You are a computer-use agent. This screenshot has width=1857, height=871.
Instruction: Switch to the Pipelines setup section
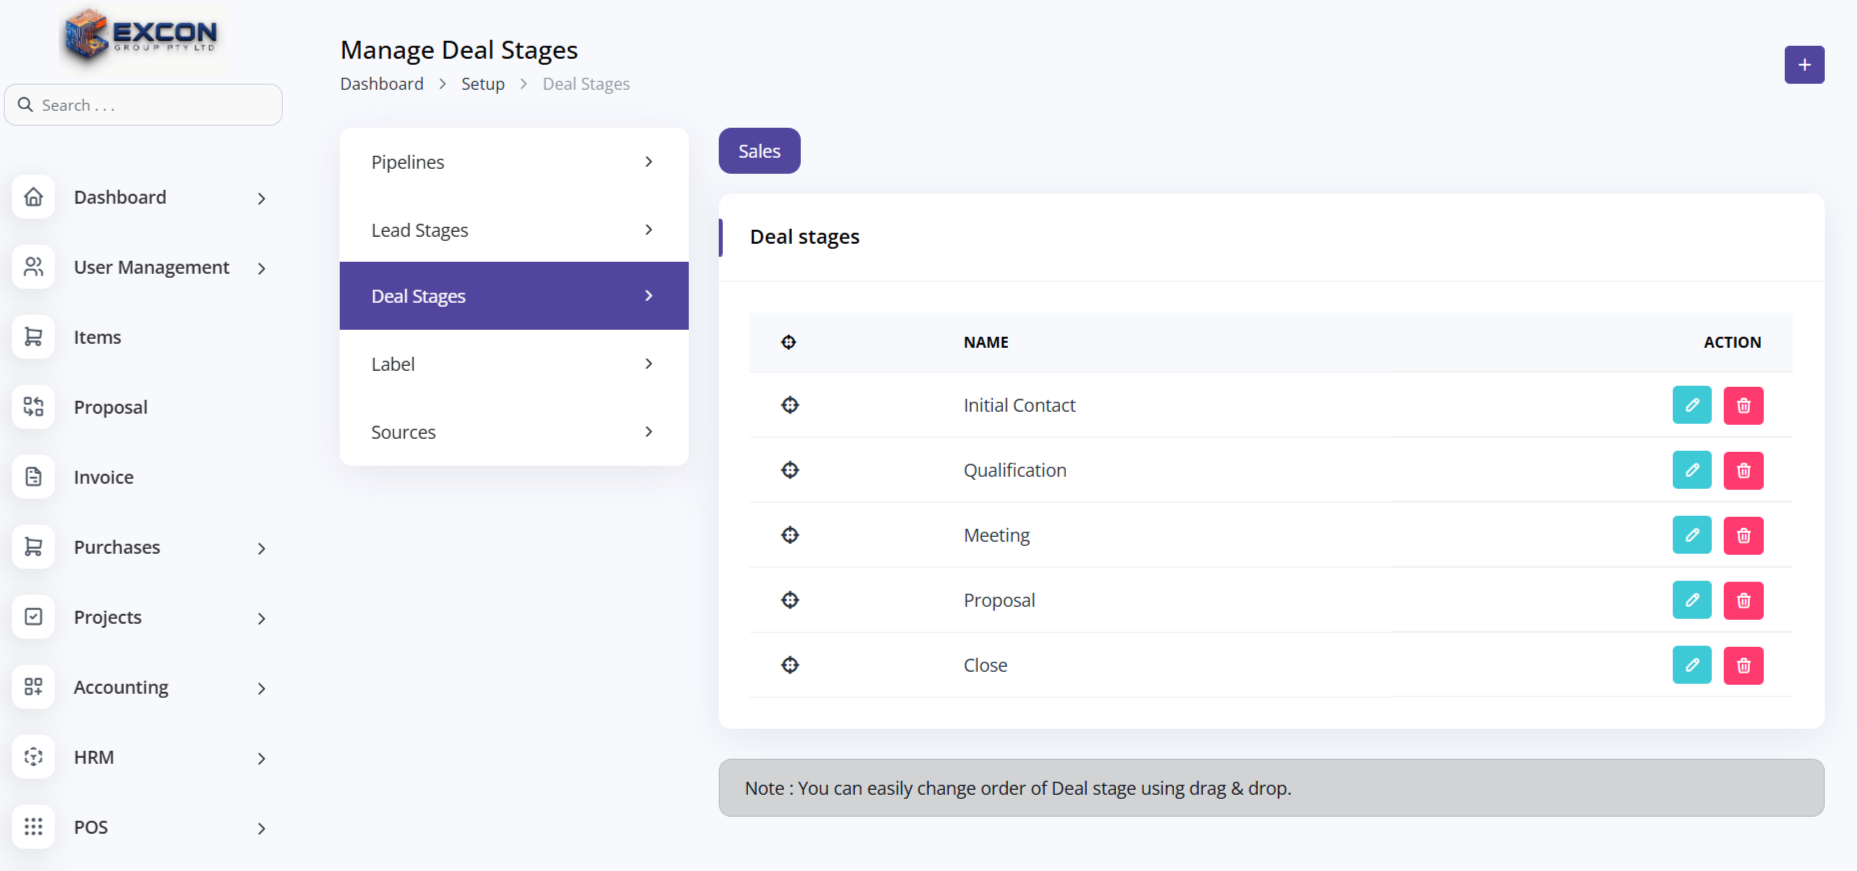pyautogui.click(x=513, y=162)
